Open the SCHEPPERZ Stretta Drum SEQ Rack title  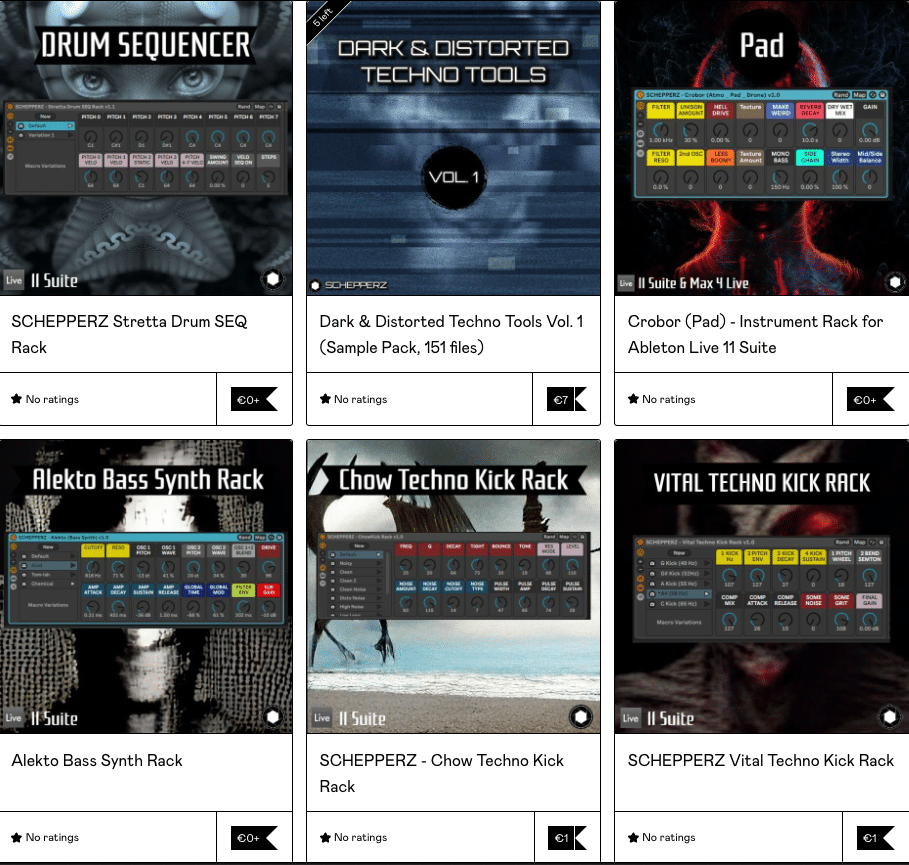pyautogui.click(x=129, y=335)
